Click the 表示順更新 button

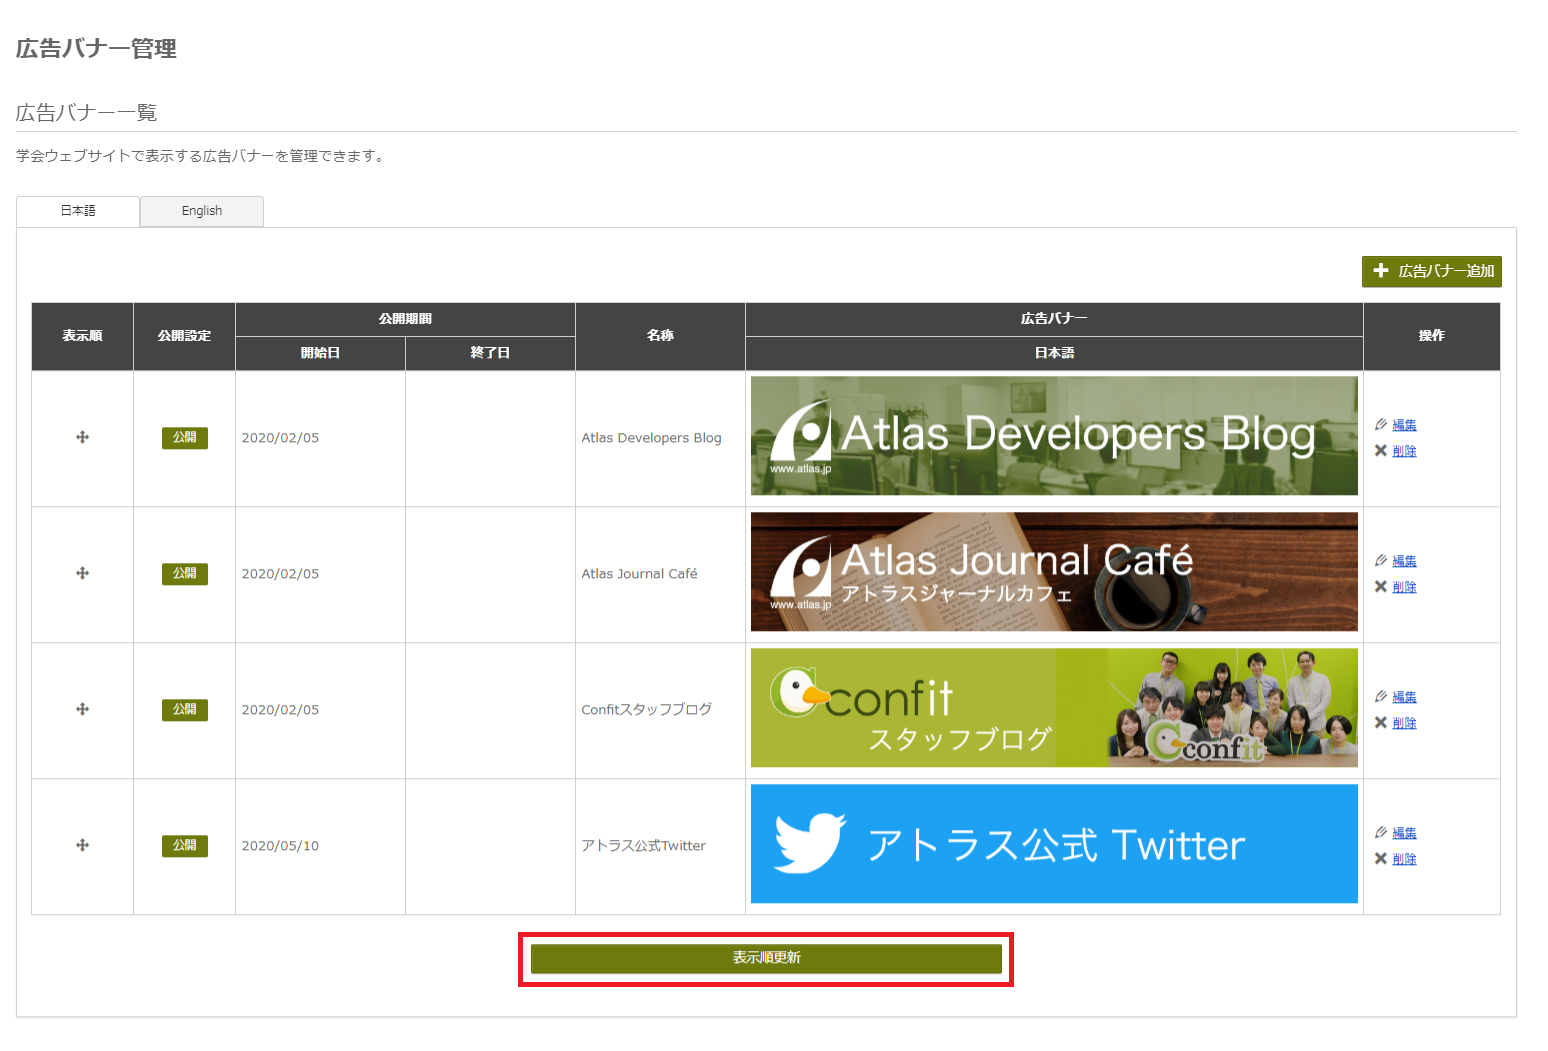766,958
